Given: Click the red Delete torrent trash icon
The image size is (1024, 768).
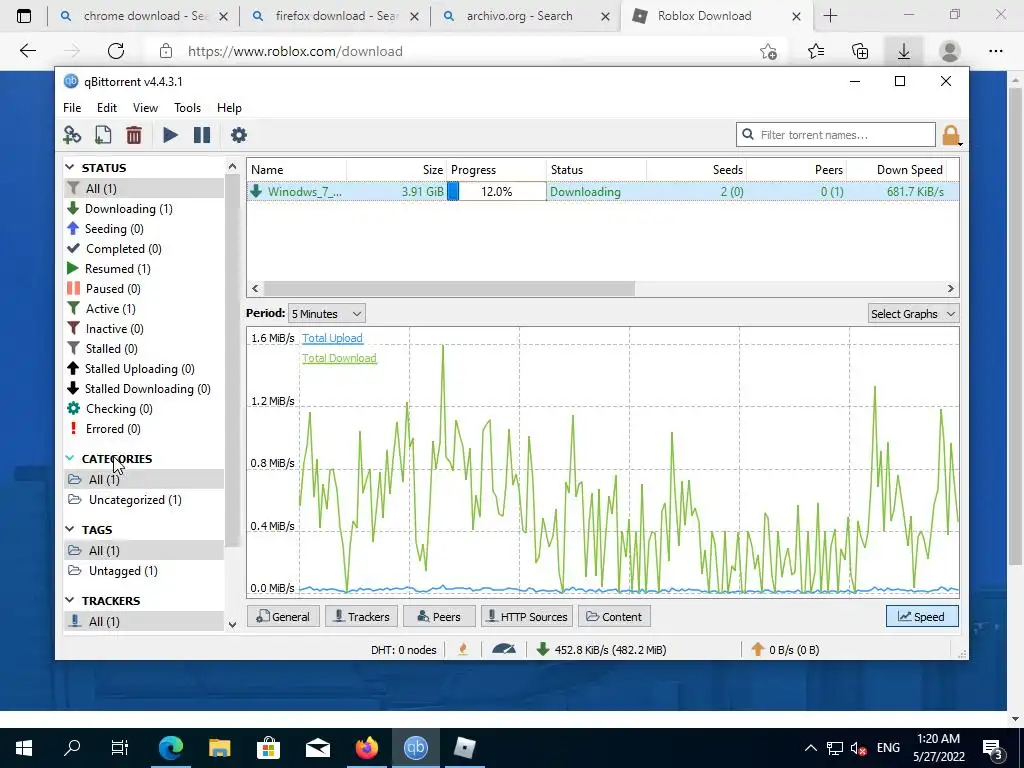Looking at the screenshot, I should tap(134, 135).
